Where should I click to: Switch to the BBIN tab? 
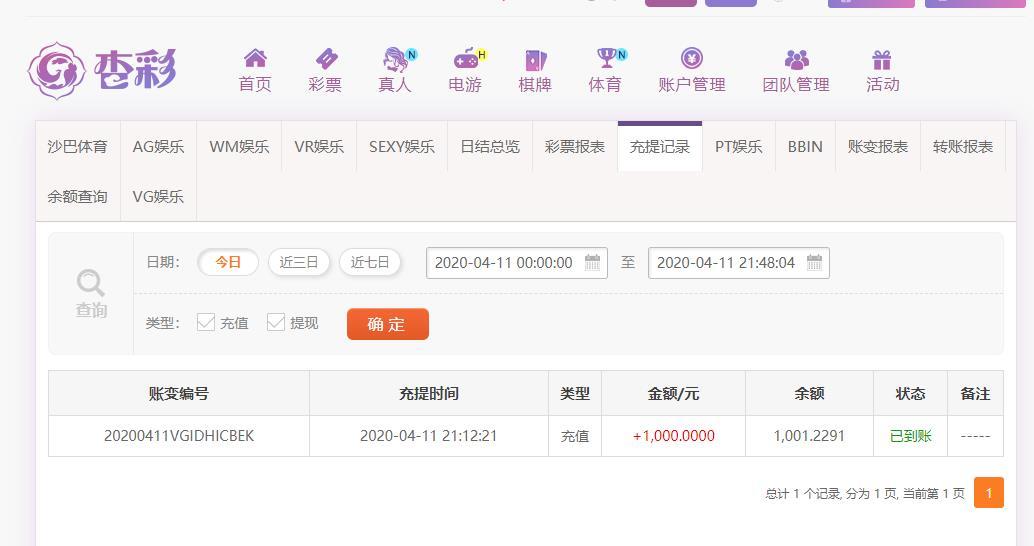tap(805, 146)
